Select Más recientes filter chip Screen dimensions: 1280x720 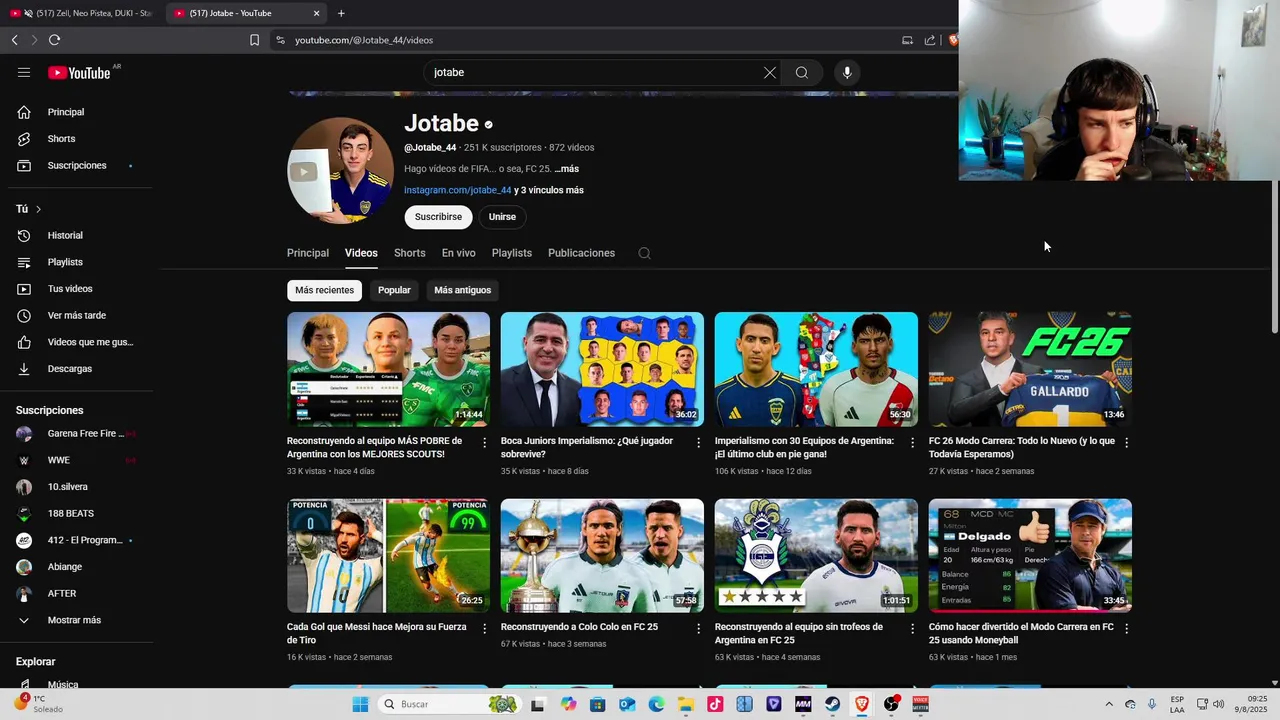(324, 290)
